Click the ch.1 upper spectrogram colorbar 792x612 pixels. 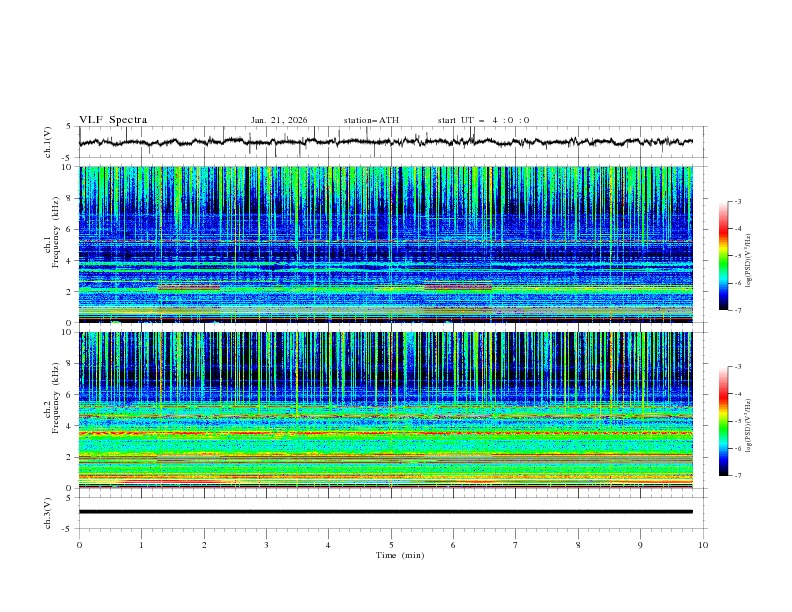723,256
